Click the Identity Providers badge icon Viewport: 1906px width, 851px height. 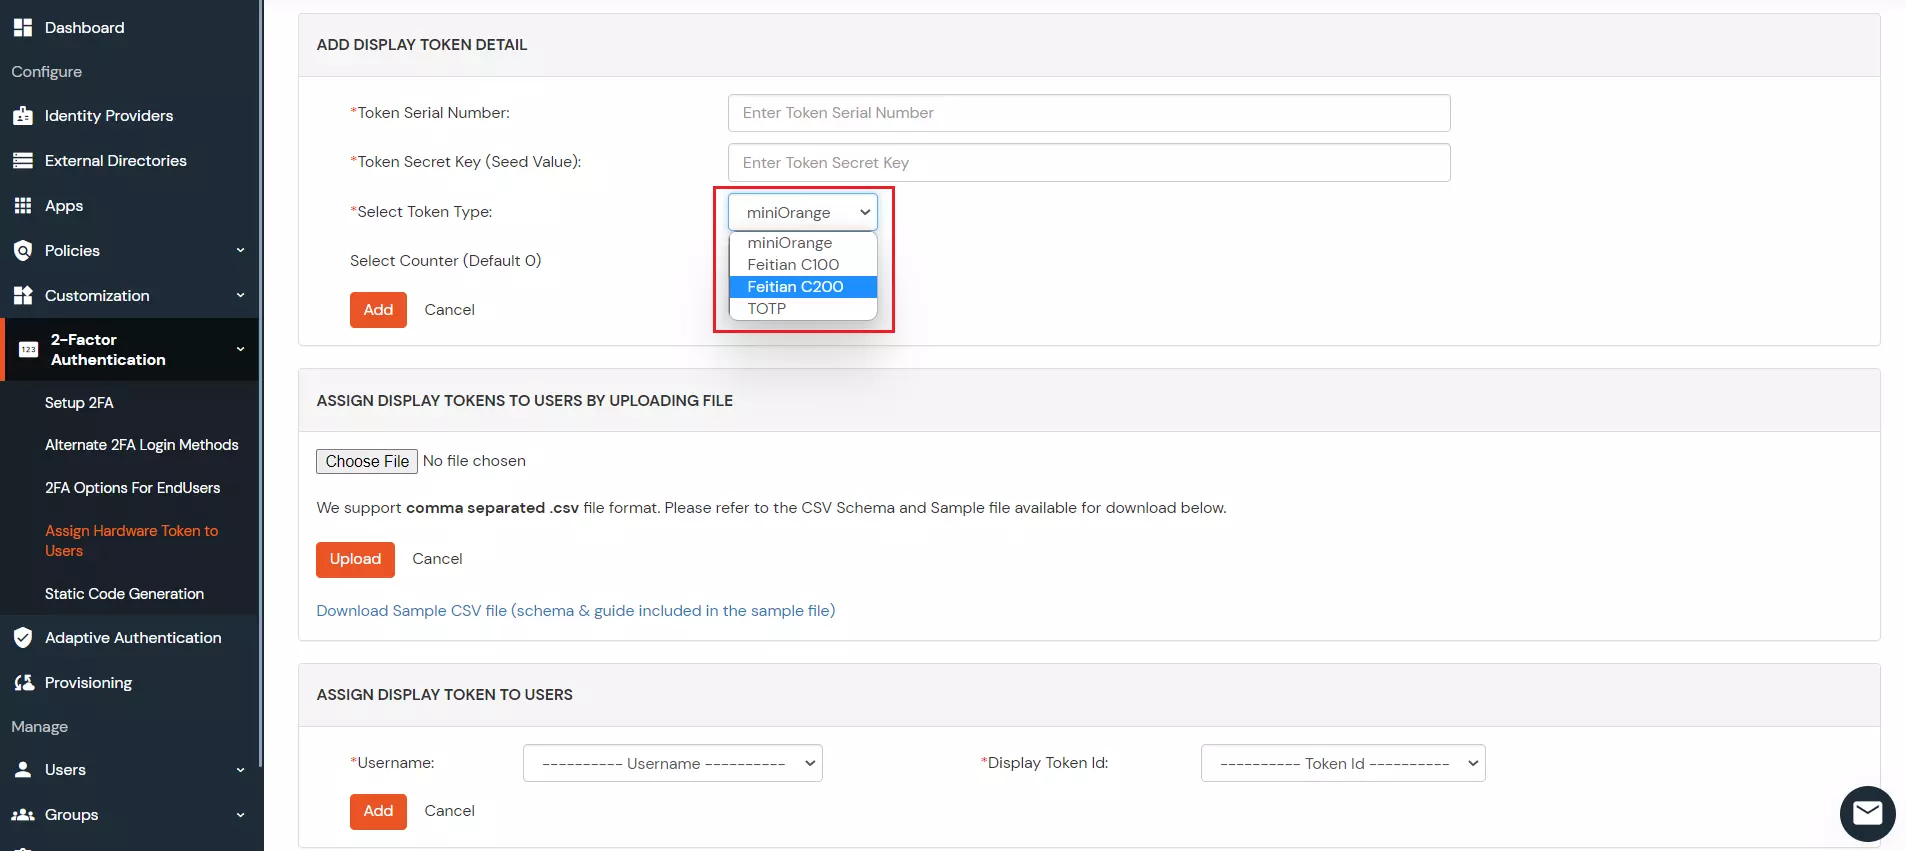[22, 116]
